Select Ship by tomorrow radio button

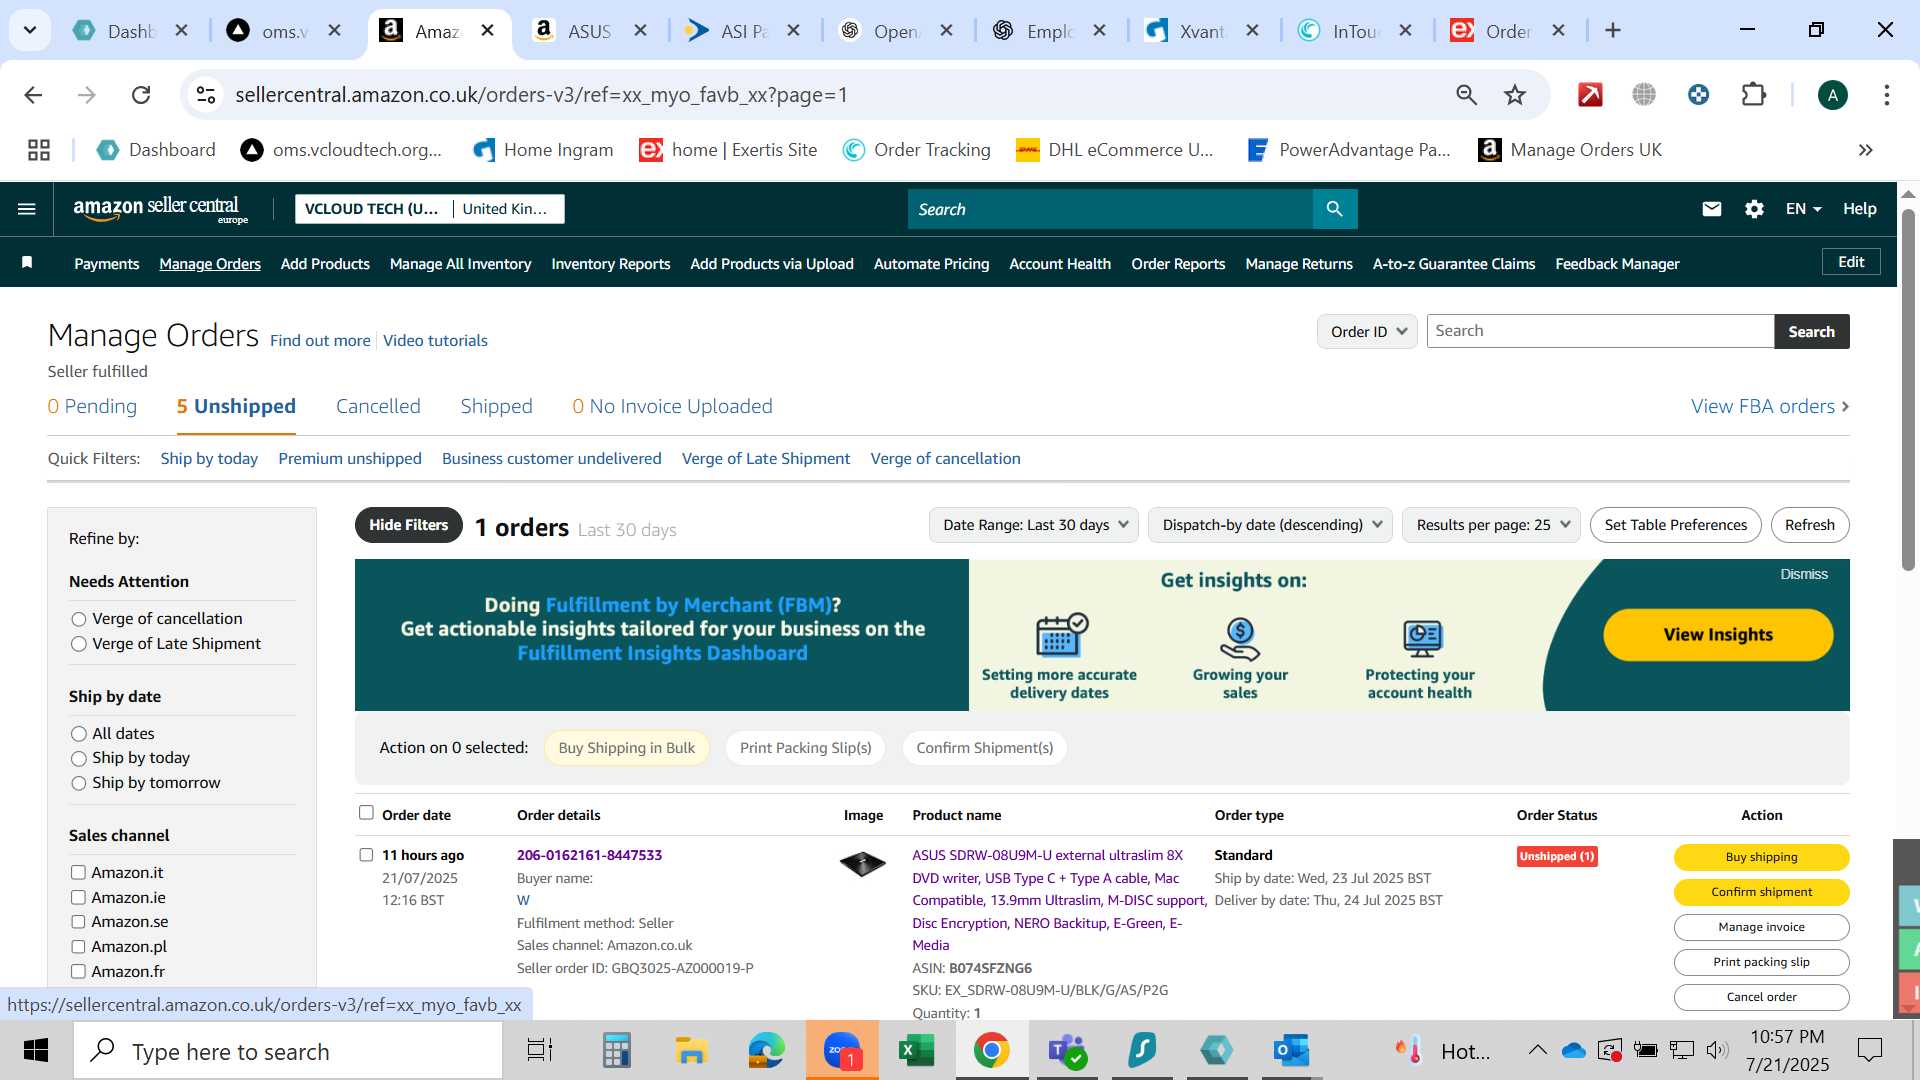pos(79,783)
